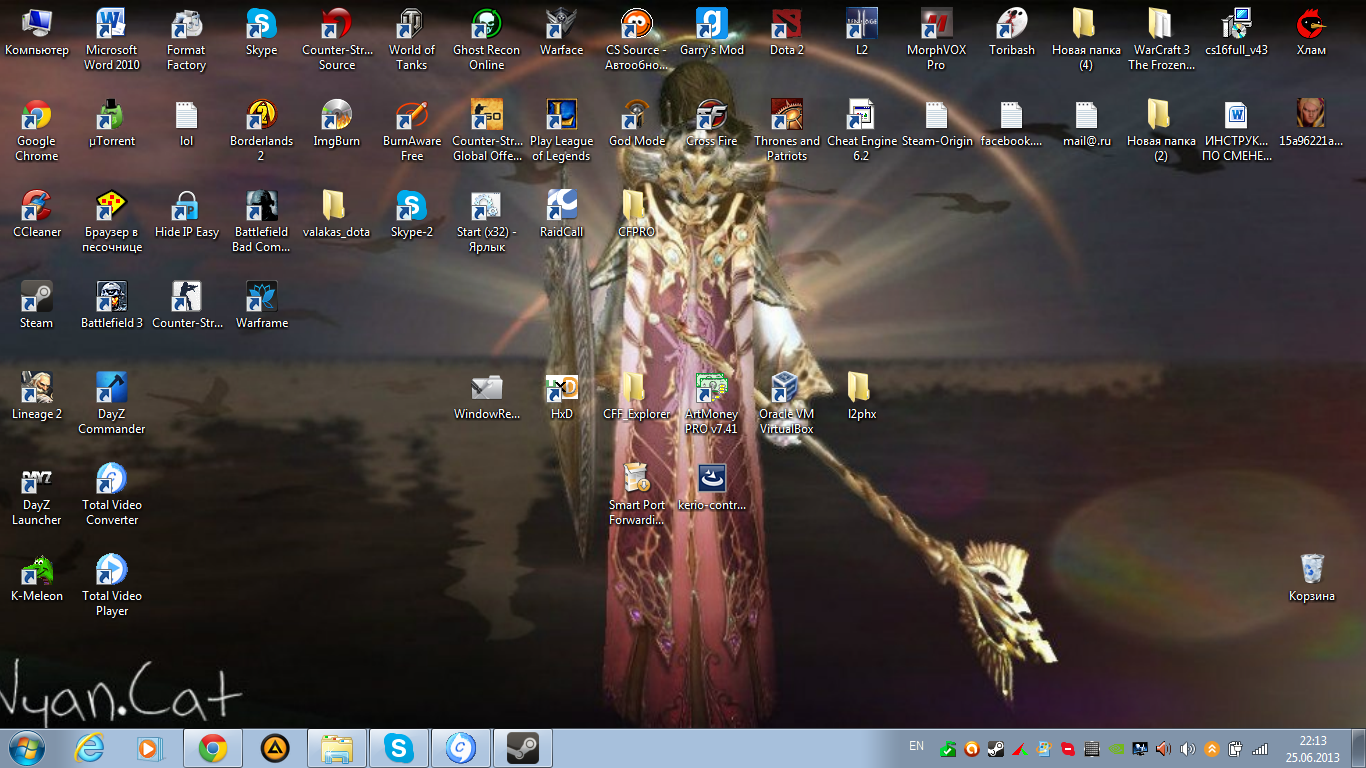Screen dimensions: 1366x768
Task: Select Play League of Legends icon
Action: [562, 130]
